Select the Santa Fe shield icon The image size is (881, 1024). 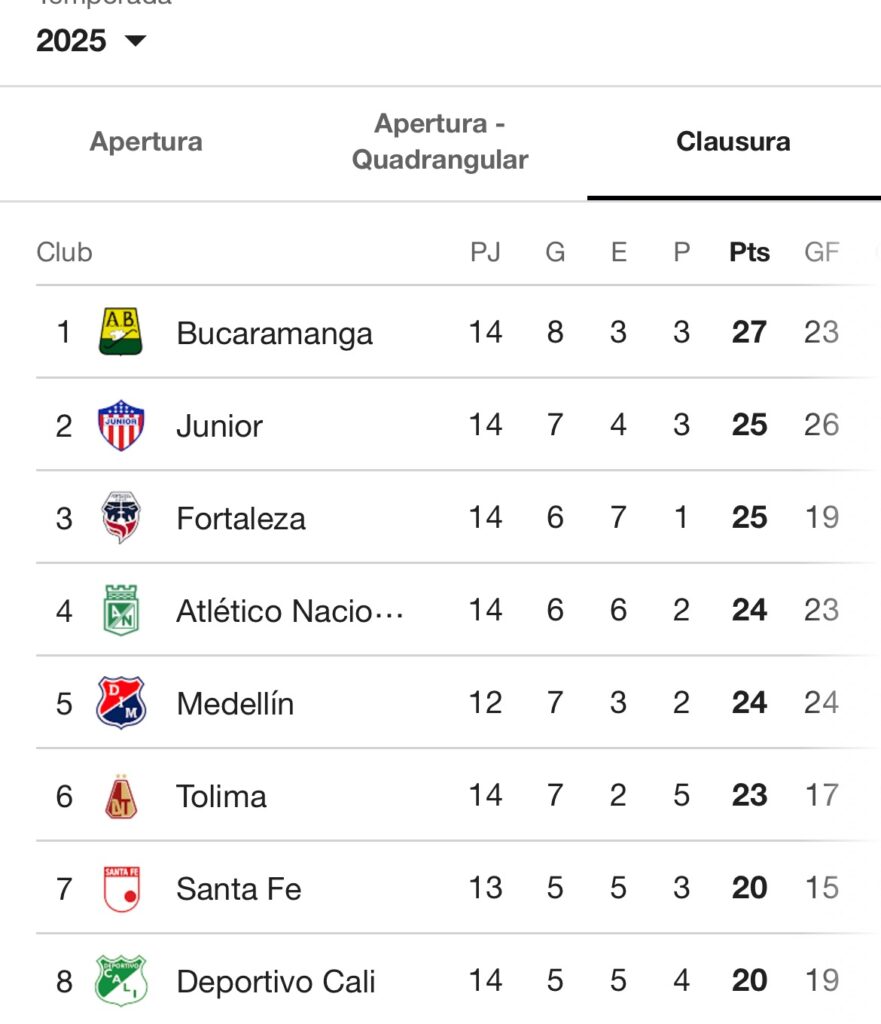point(121,888)
